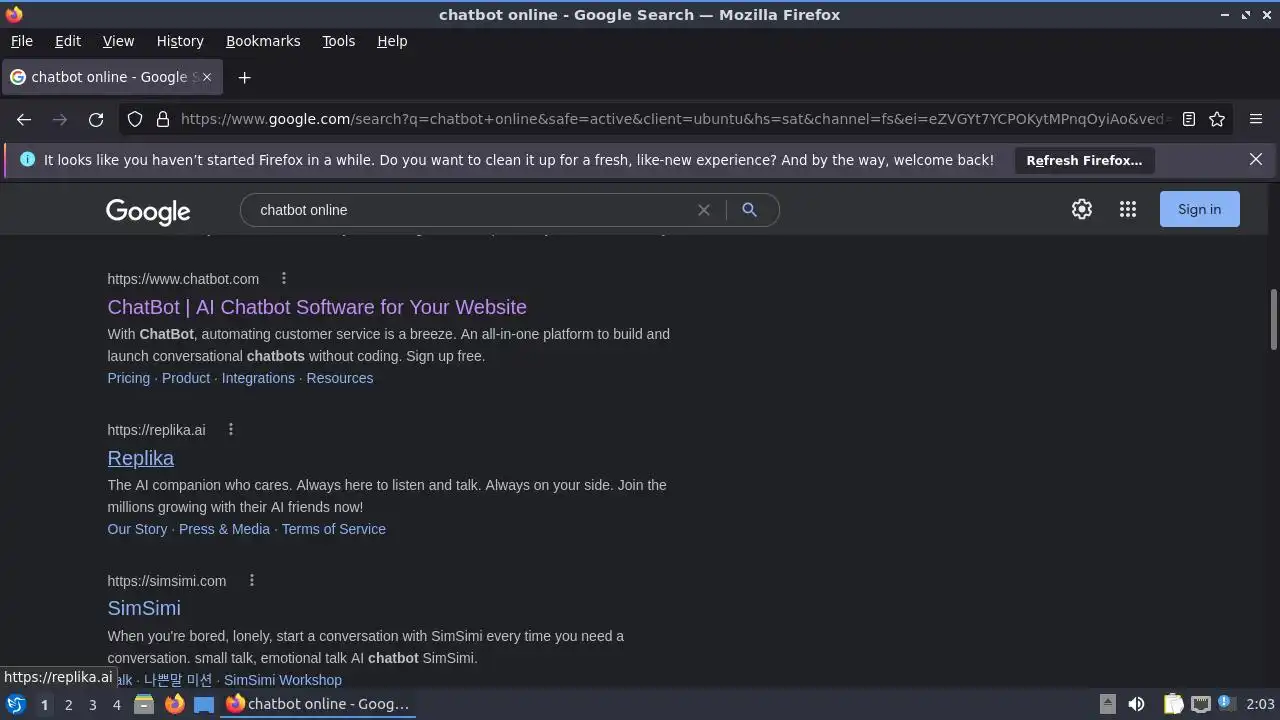
Task: Open the ChatBot AI Chatbot Software result
Action: 317,307
